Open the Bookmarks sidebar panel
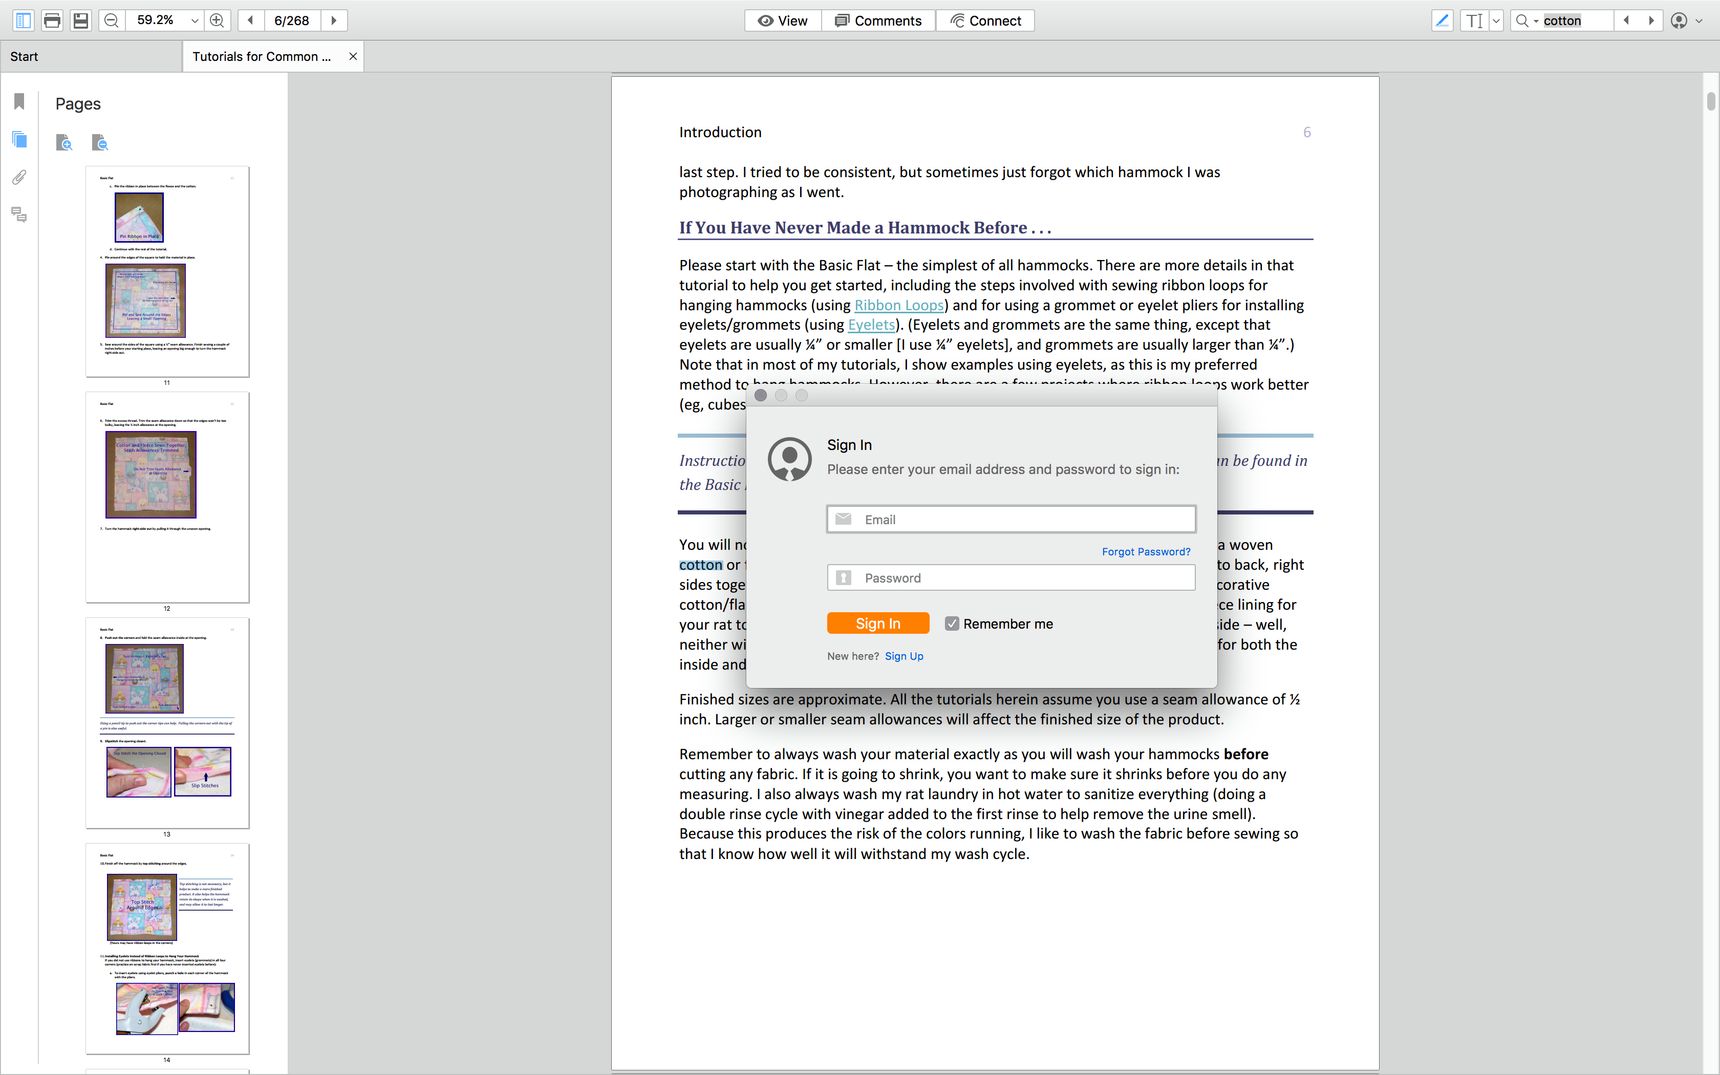Viewport: 1720px width, 1075px height. pos(19,101)
